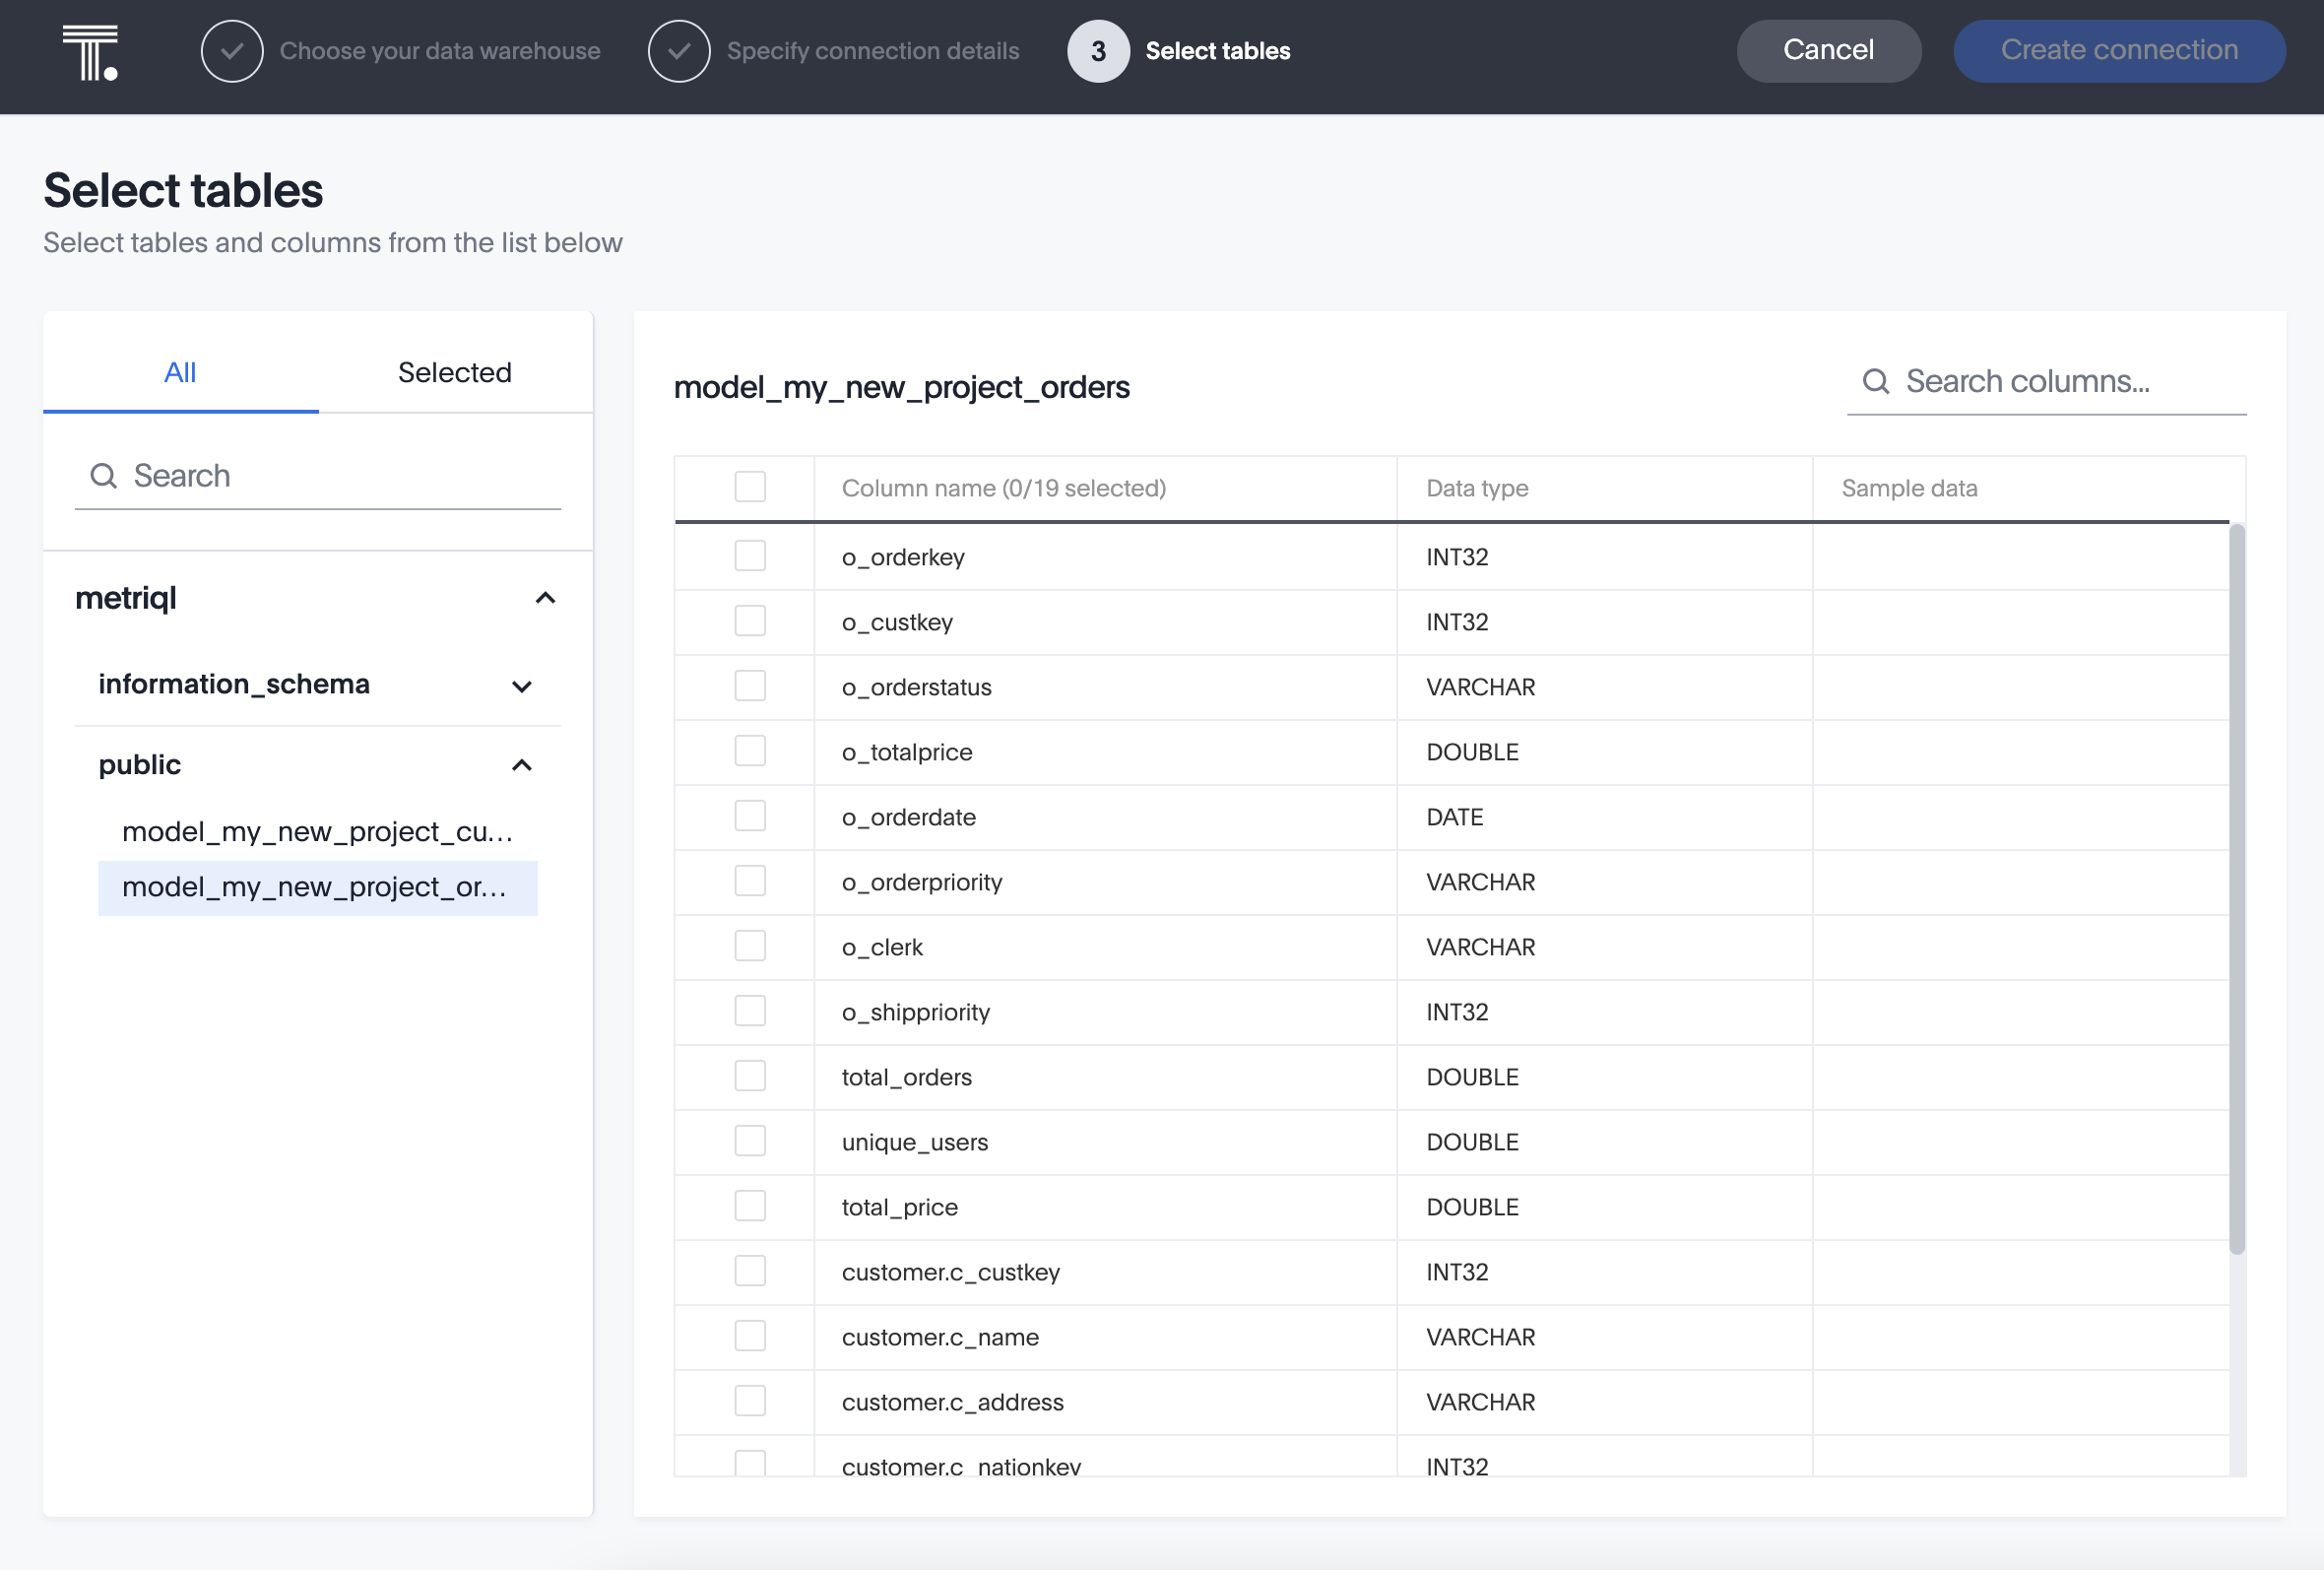Click the step 3 circle icon

(x=1098, y=51)
